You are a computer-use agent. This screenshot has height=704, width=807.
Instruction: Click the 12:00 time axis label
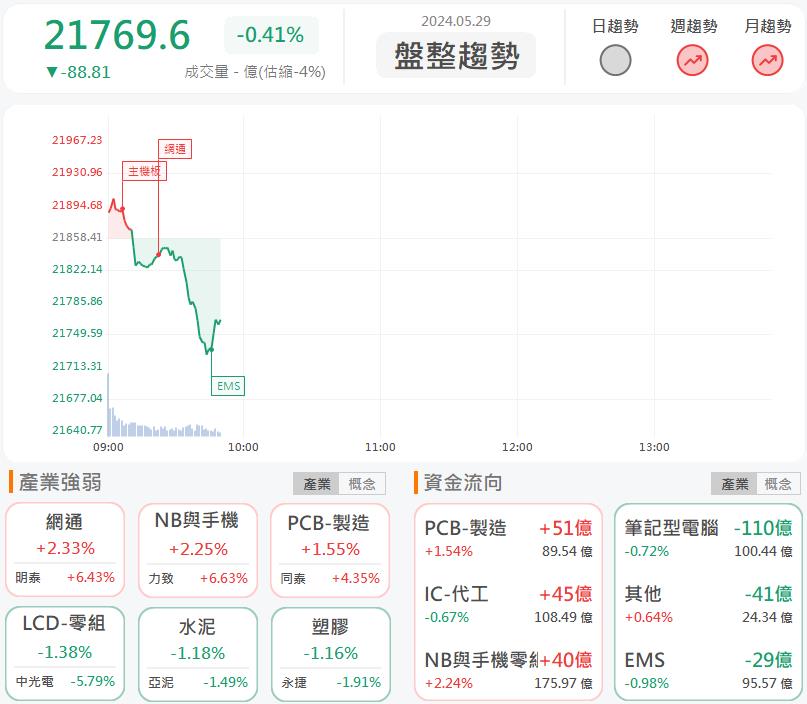(517, 447)
